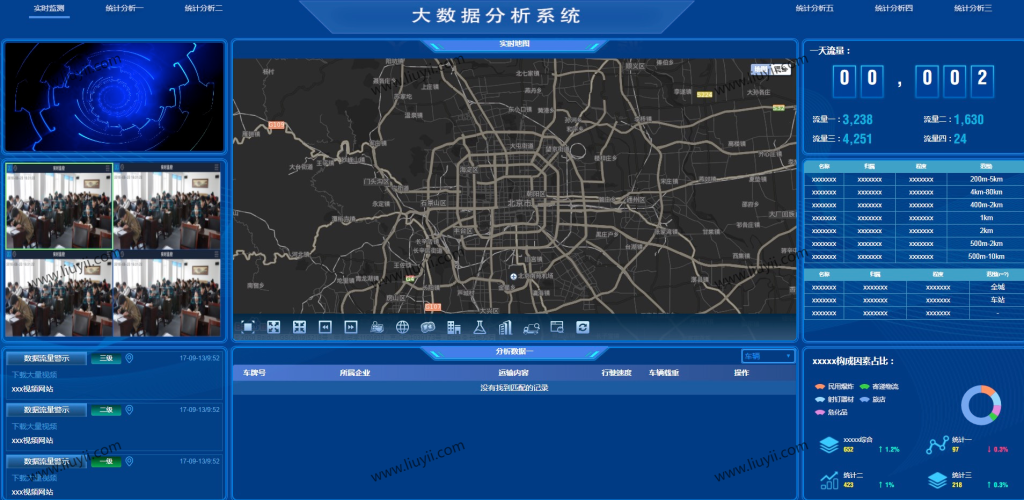Click the location pin beside 三级 alert
1024x500 pixels.
129,358
